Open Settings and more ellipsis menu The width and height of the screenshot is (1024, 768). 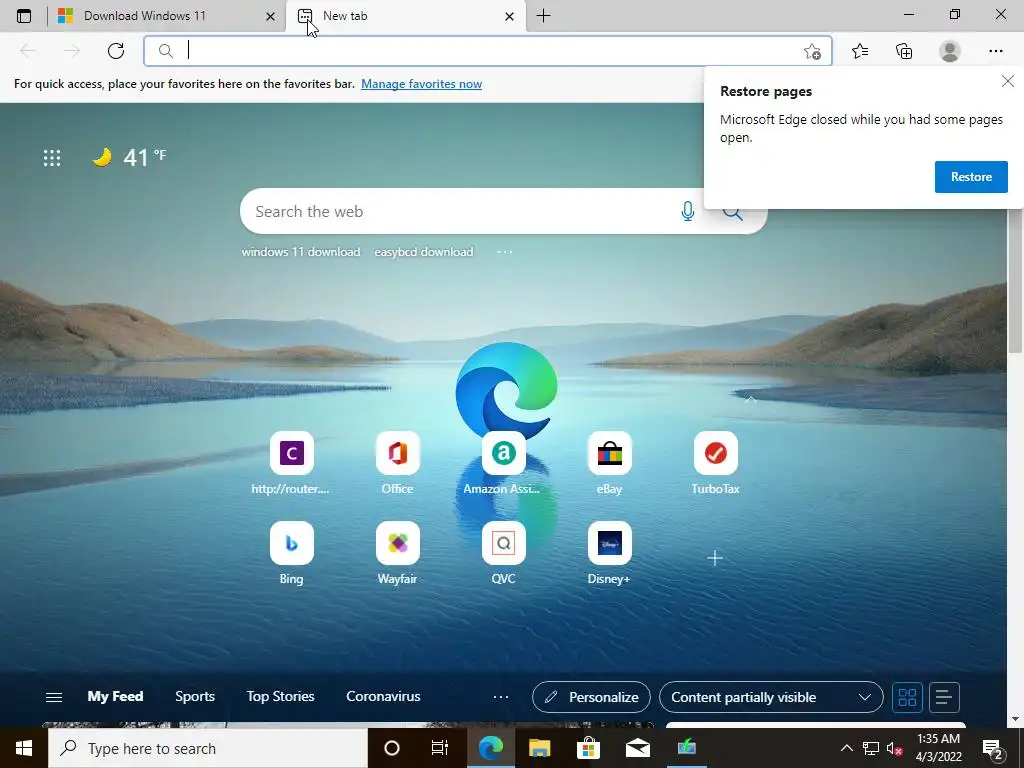pos(995,51)
